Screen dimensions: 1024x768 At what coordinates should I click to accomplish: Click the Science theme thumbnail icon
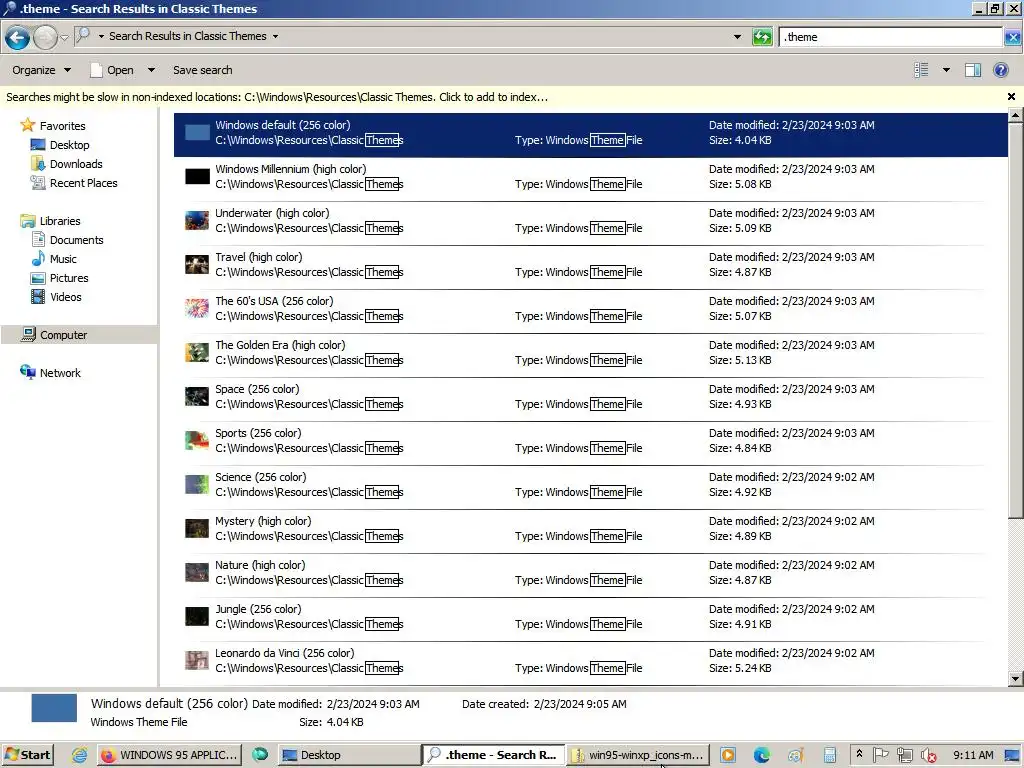197,485
